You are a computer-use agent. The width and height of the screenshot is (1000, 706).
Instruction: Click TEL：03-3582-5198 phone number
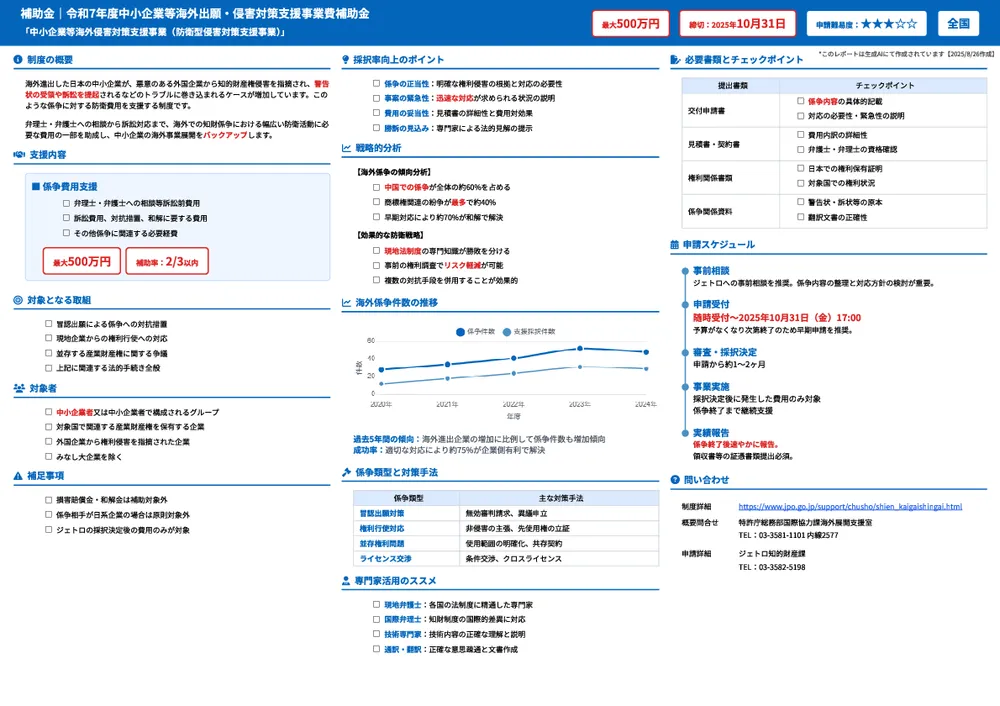click(x=772, y=567)
